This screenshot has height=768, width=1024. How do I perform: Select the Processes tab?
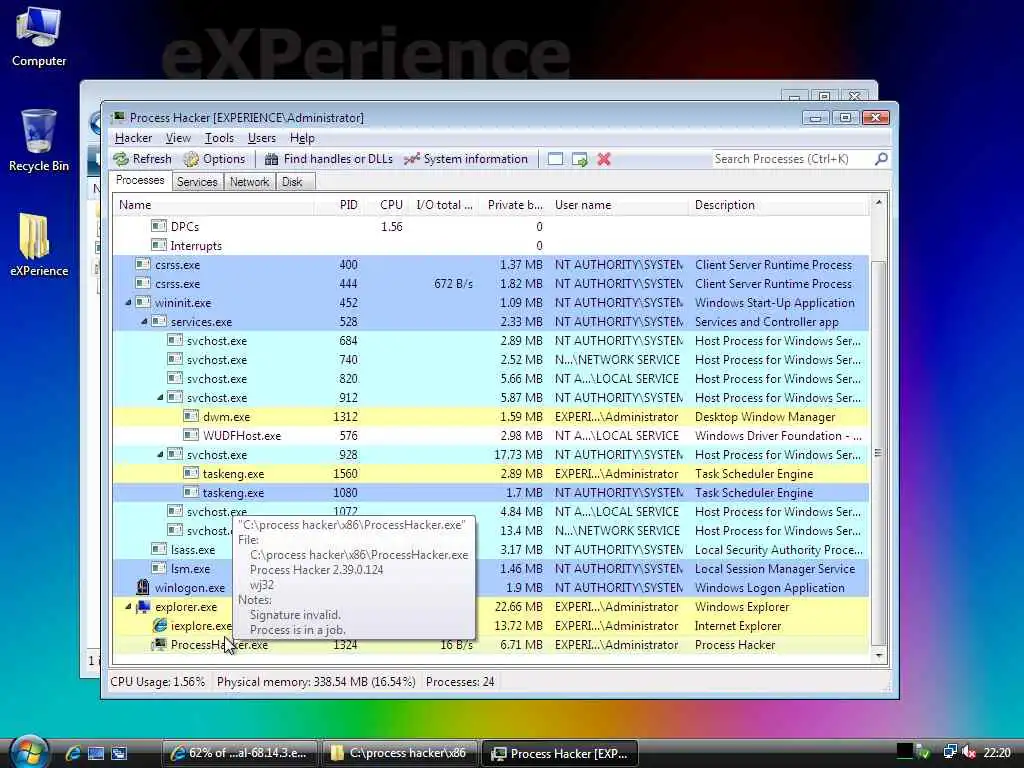click(140, 180)
